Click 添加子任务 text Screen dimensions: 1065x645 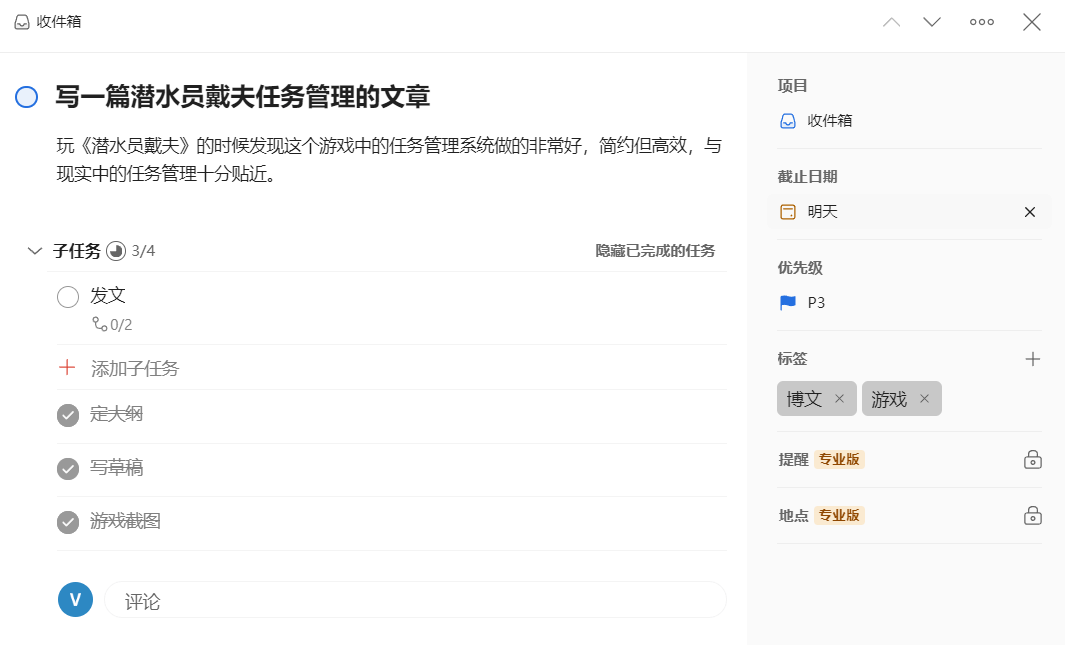[x=134, y=369]
